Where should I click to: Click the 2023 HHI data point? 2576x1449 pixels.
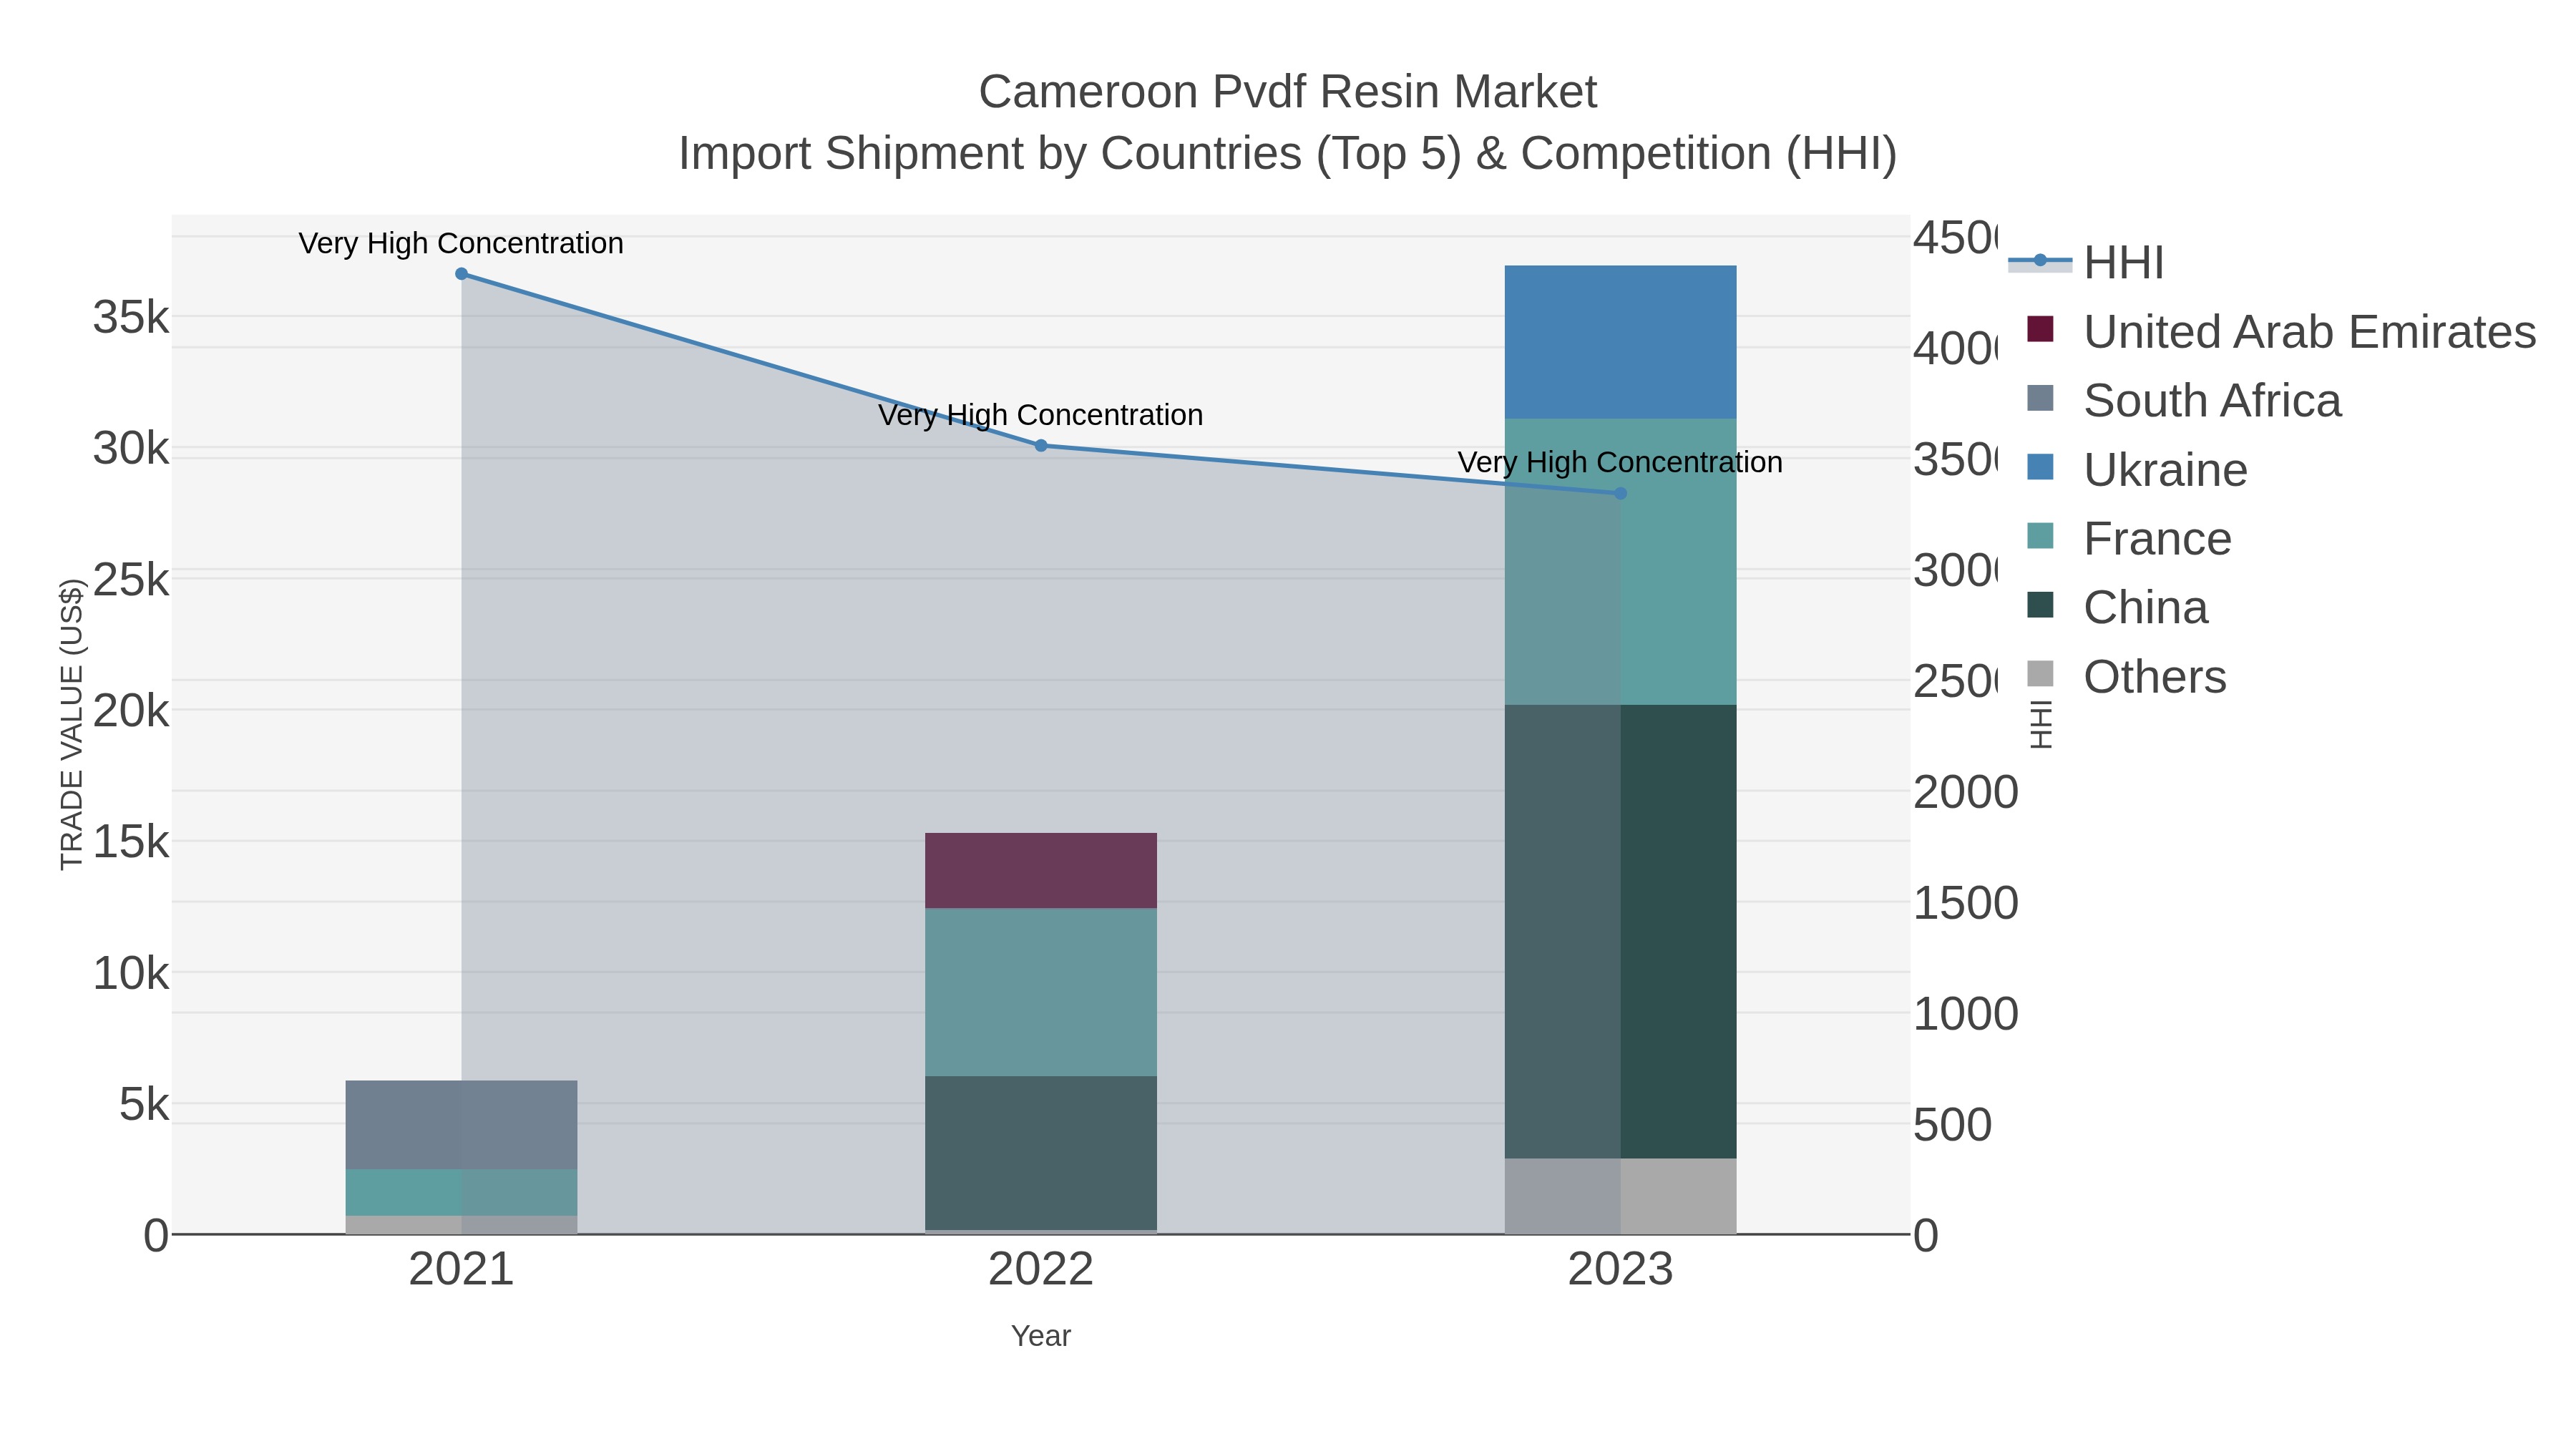pyautogui.click(x=1621, y=493)
